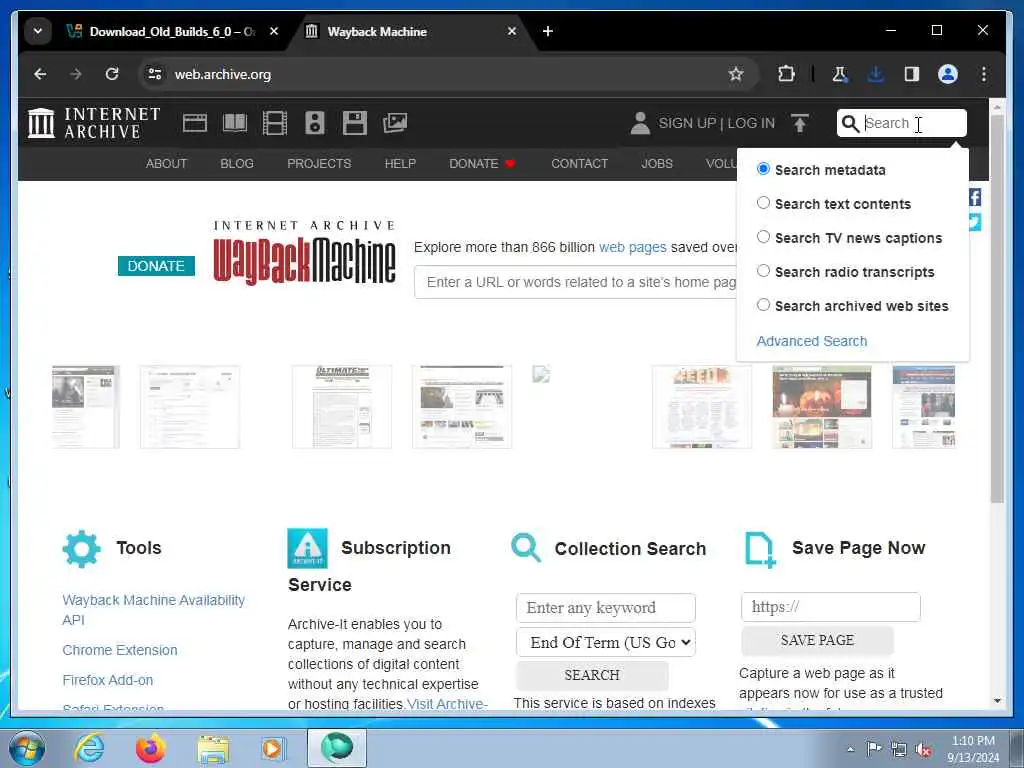This screenshot has width=1024, height=768.
Task: Open the browser Extensions puzzle icon
Action: click(x=786, y=74)
